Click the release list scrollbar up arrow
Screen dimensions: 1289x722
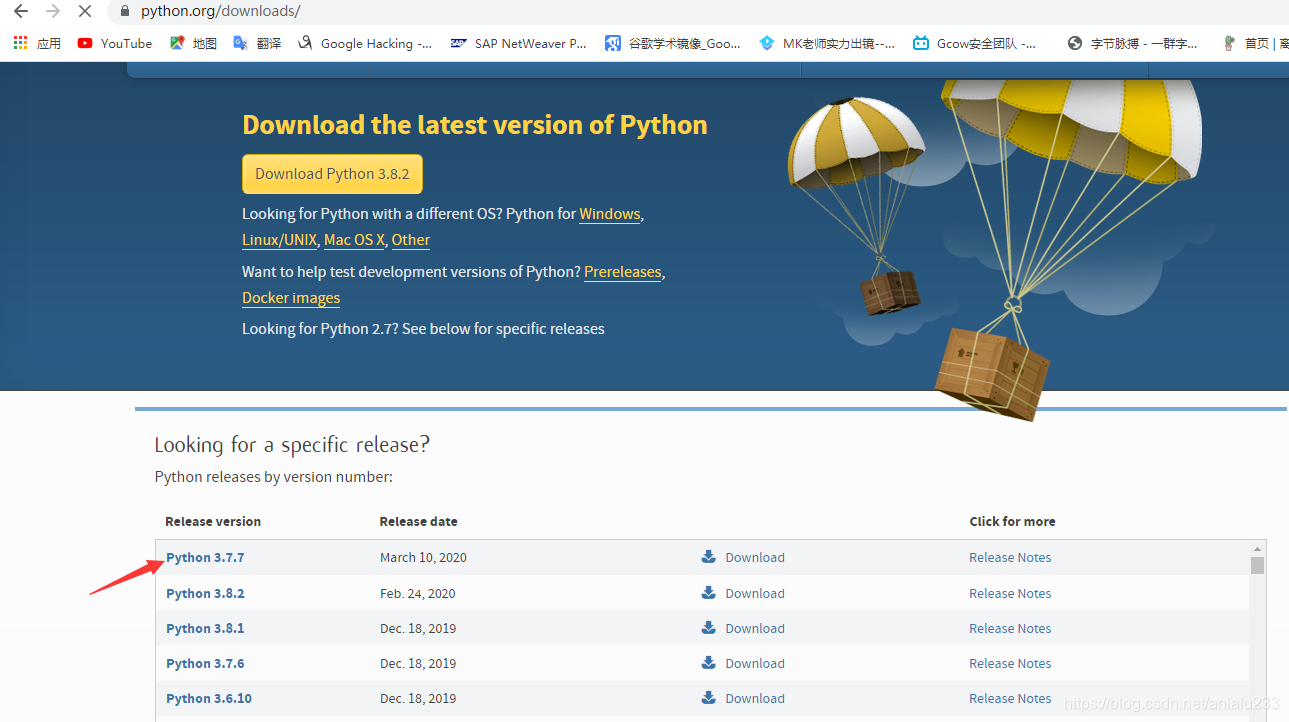(x=1257, y=549)
